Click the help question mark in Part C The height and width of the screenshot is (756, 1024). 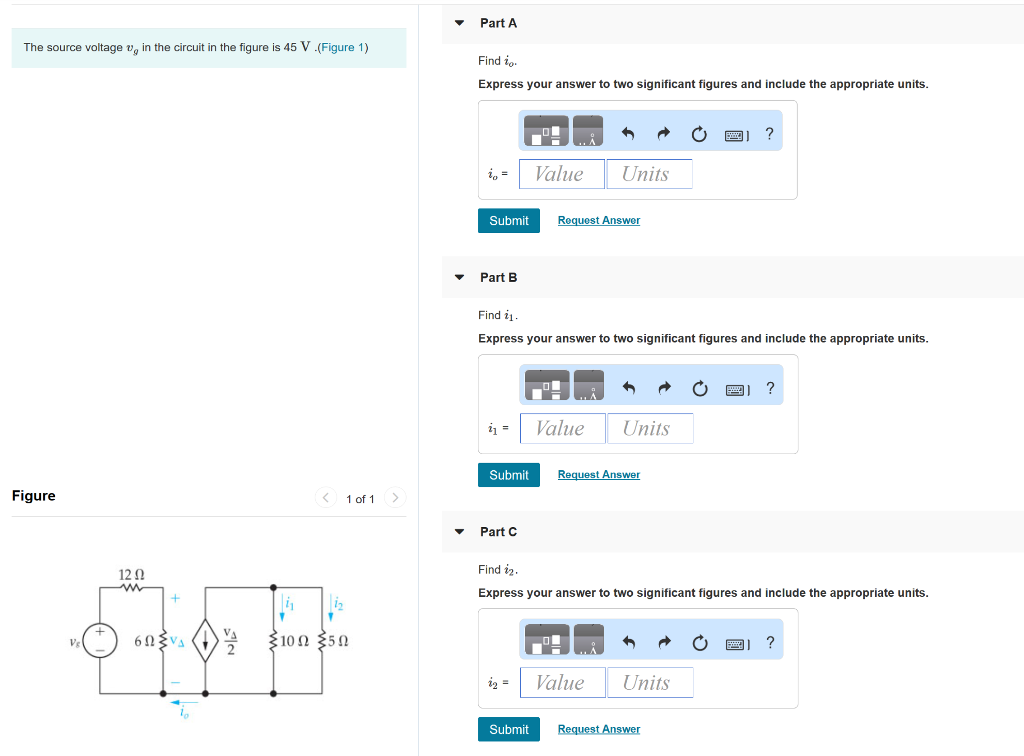click(768, 640)
